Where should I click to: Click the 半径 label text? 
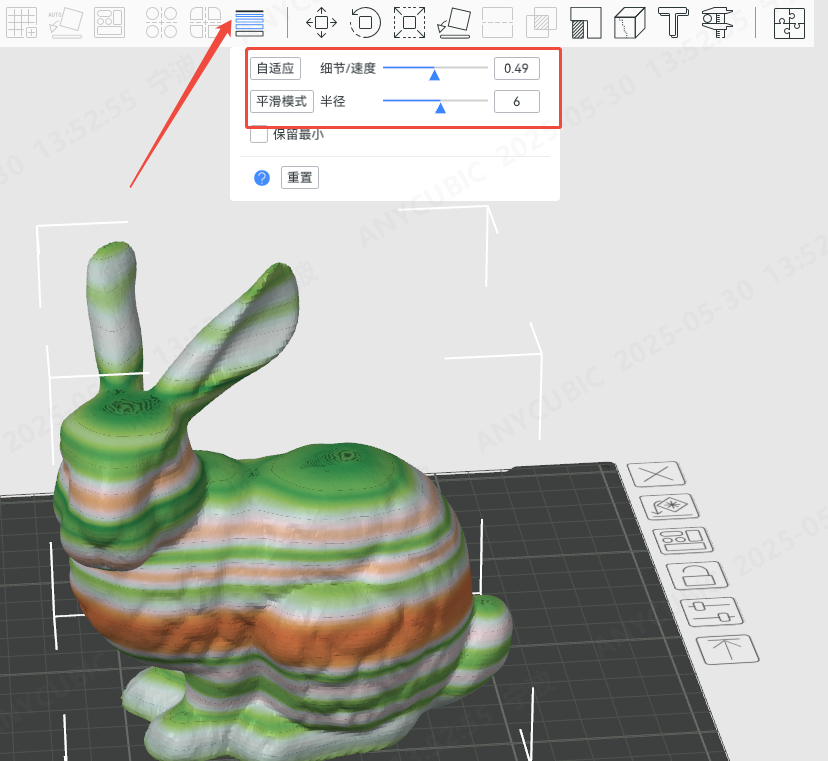[x=333, y=101]
